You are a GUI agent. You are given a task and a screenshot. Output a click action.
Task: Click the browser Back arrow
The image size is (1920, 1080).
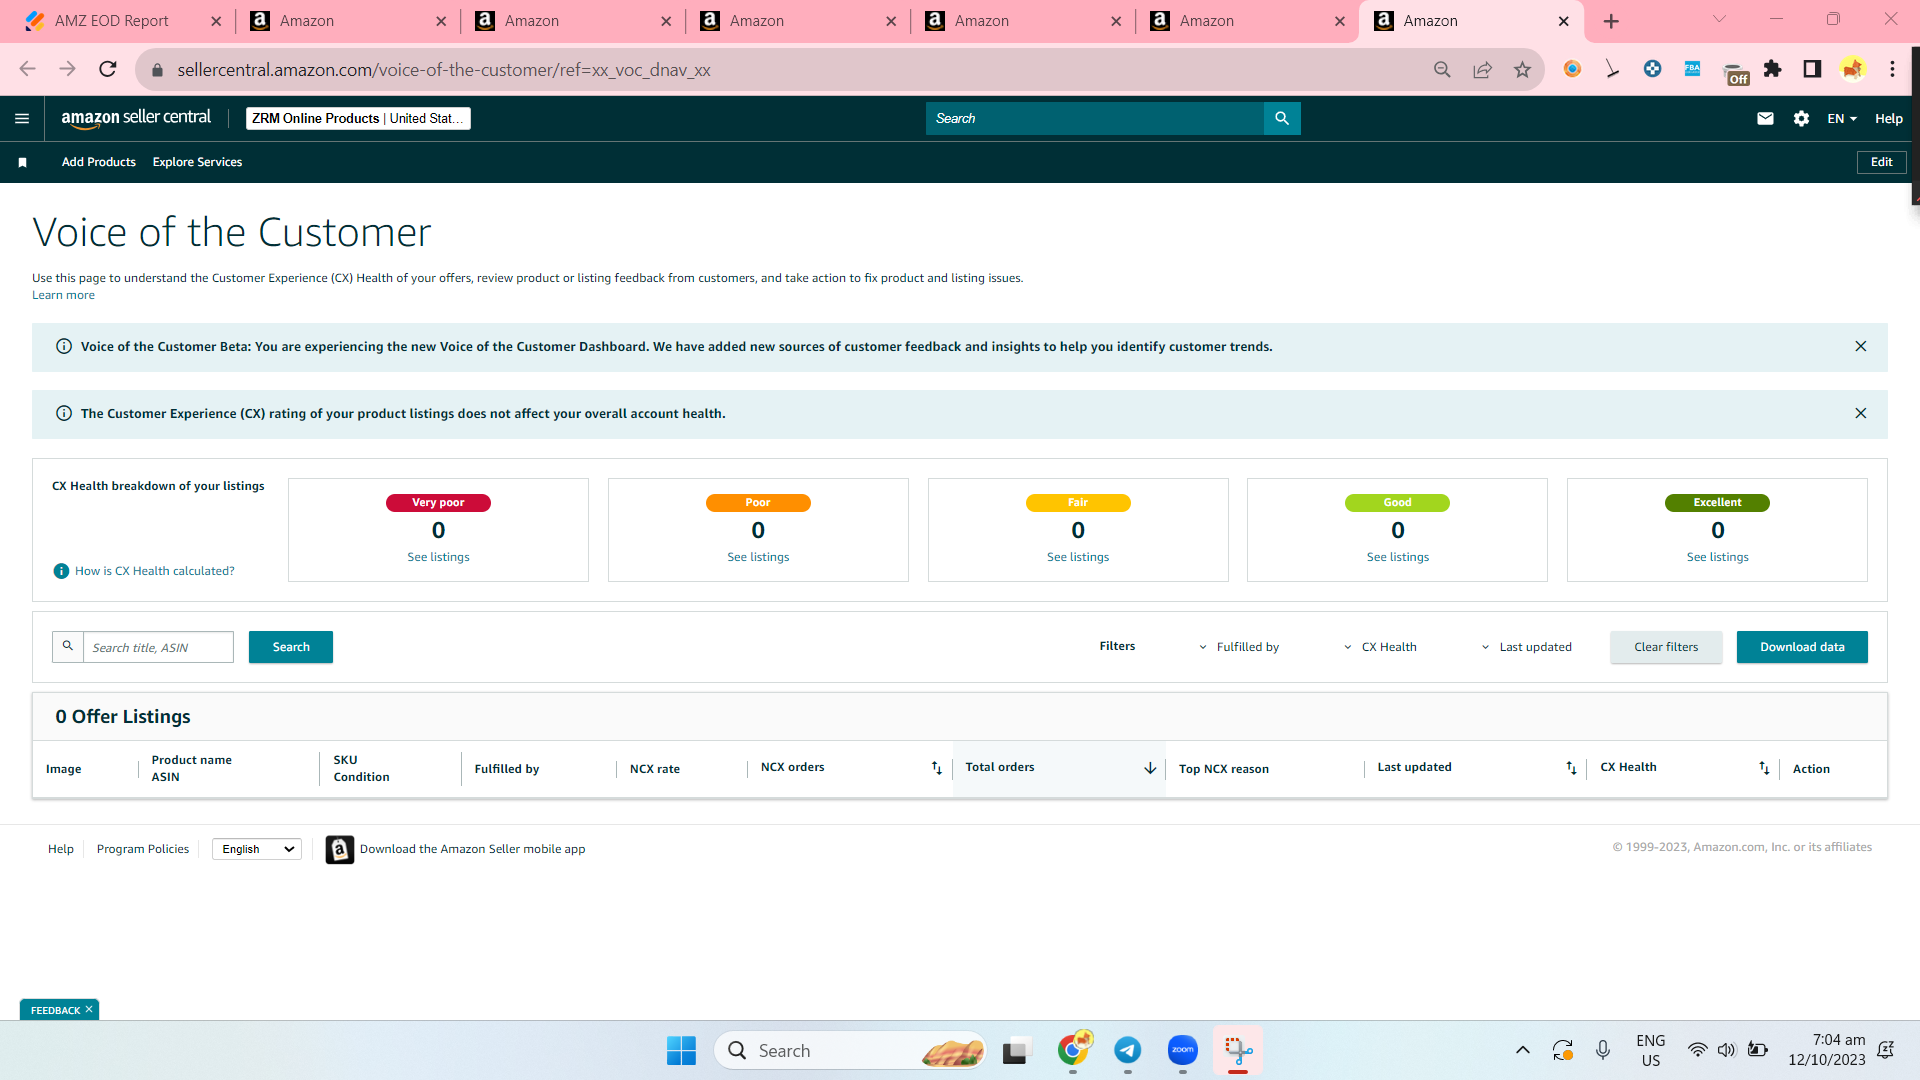(x=27, y=69)
